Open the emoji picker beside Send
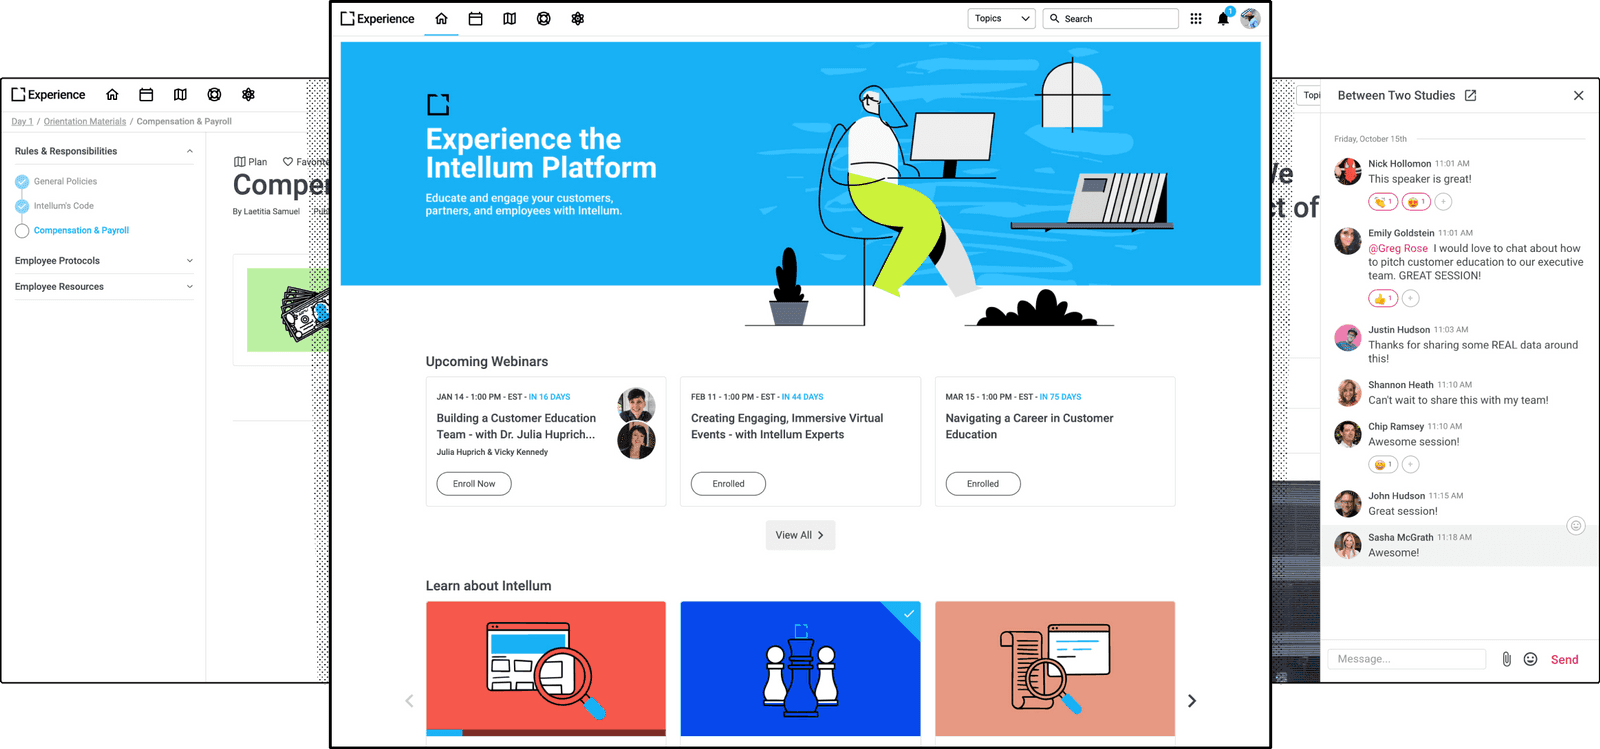The width and height of the screenshot is (1600, 749). (x=1530, y=659)
